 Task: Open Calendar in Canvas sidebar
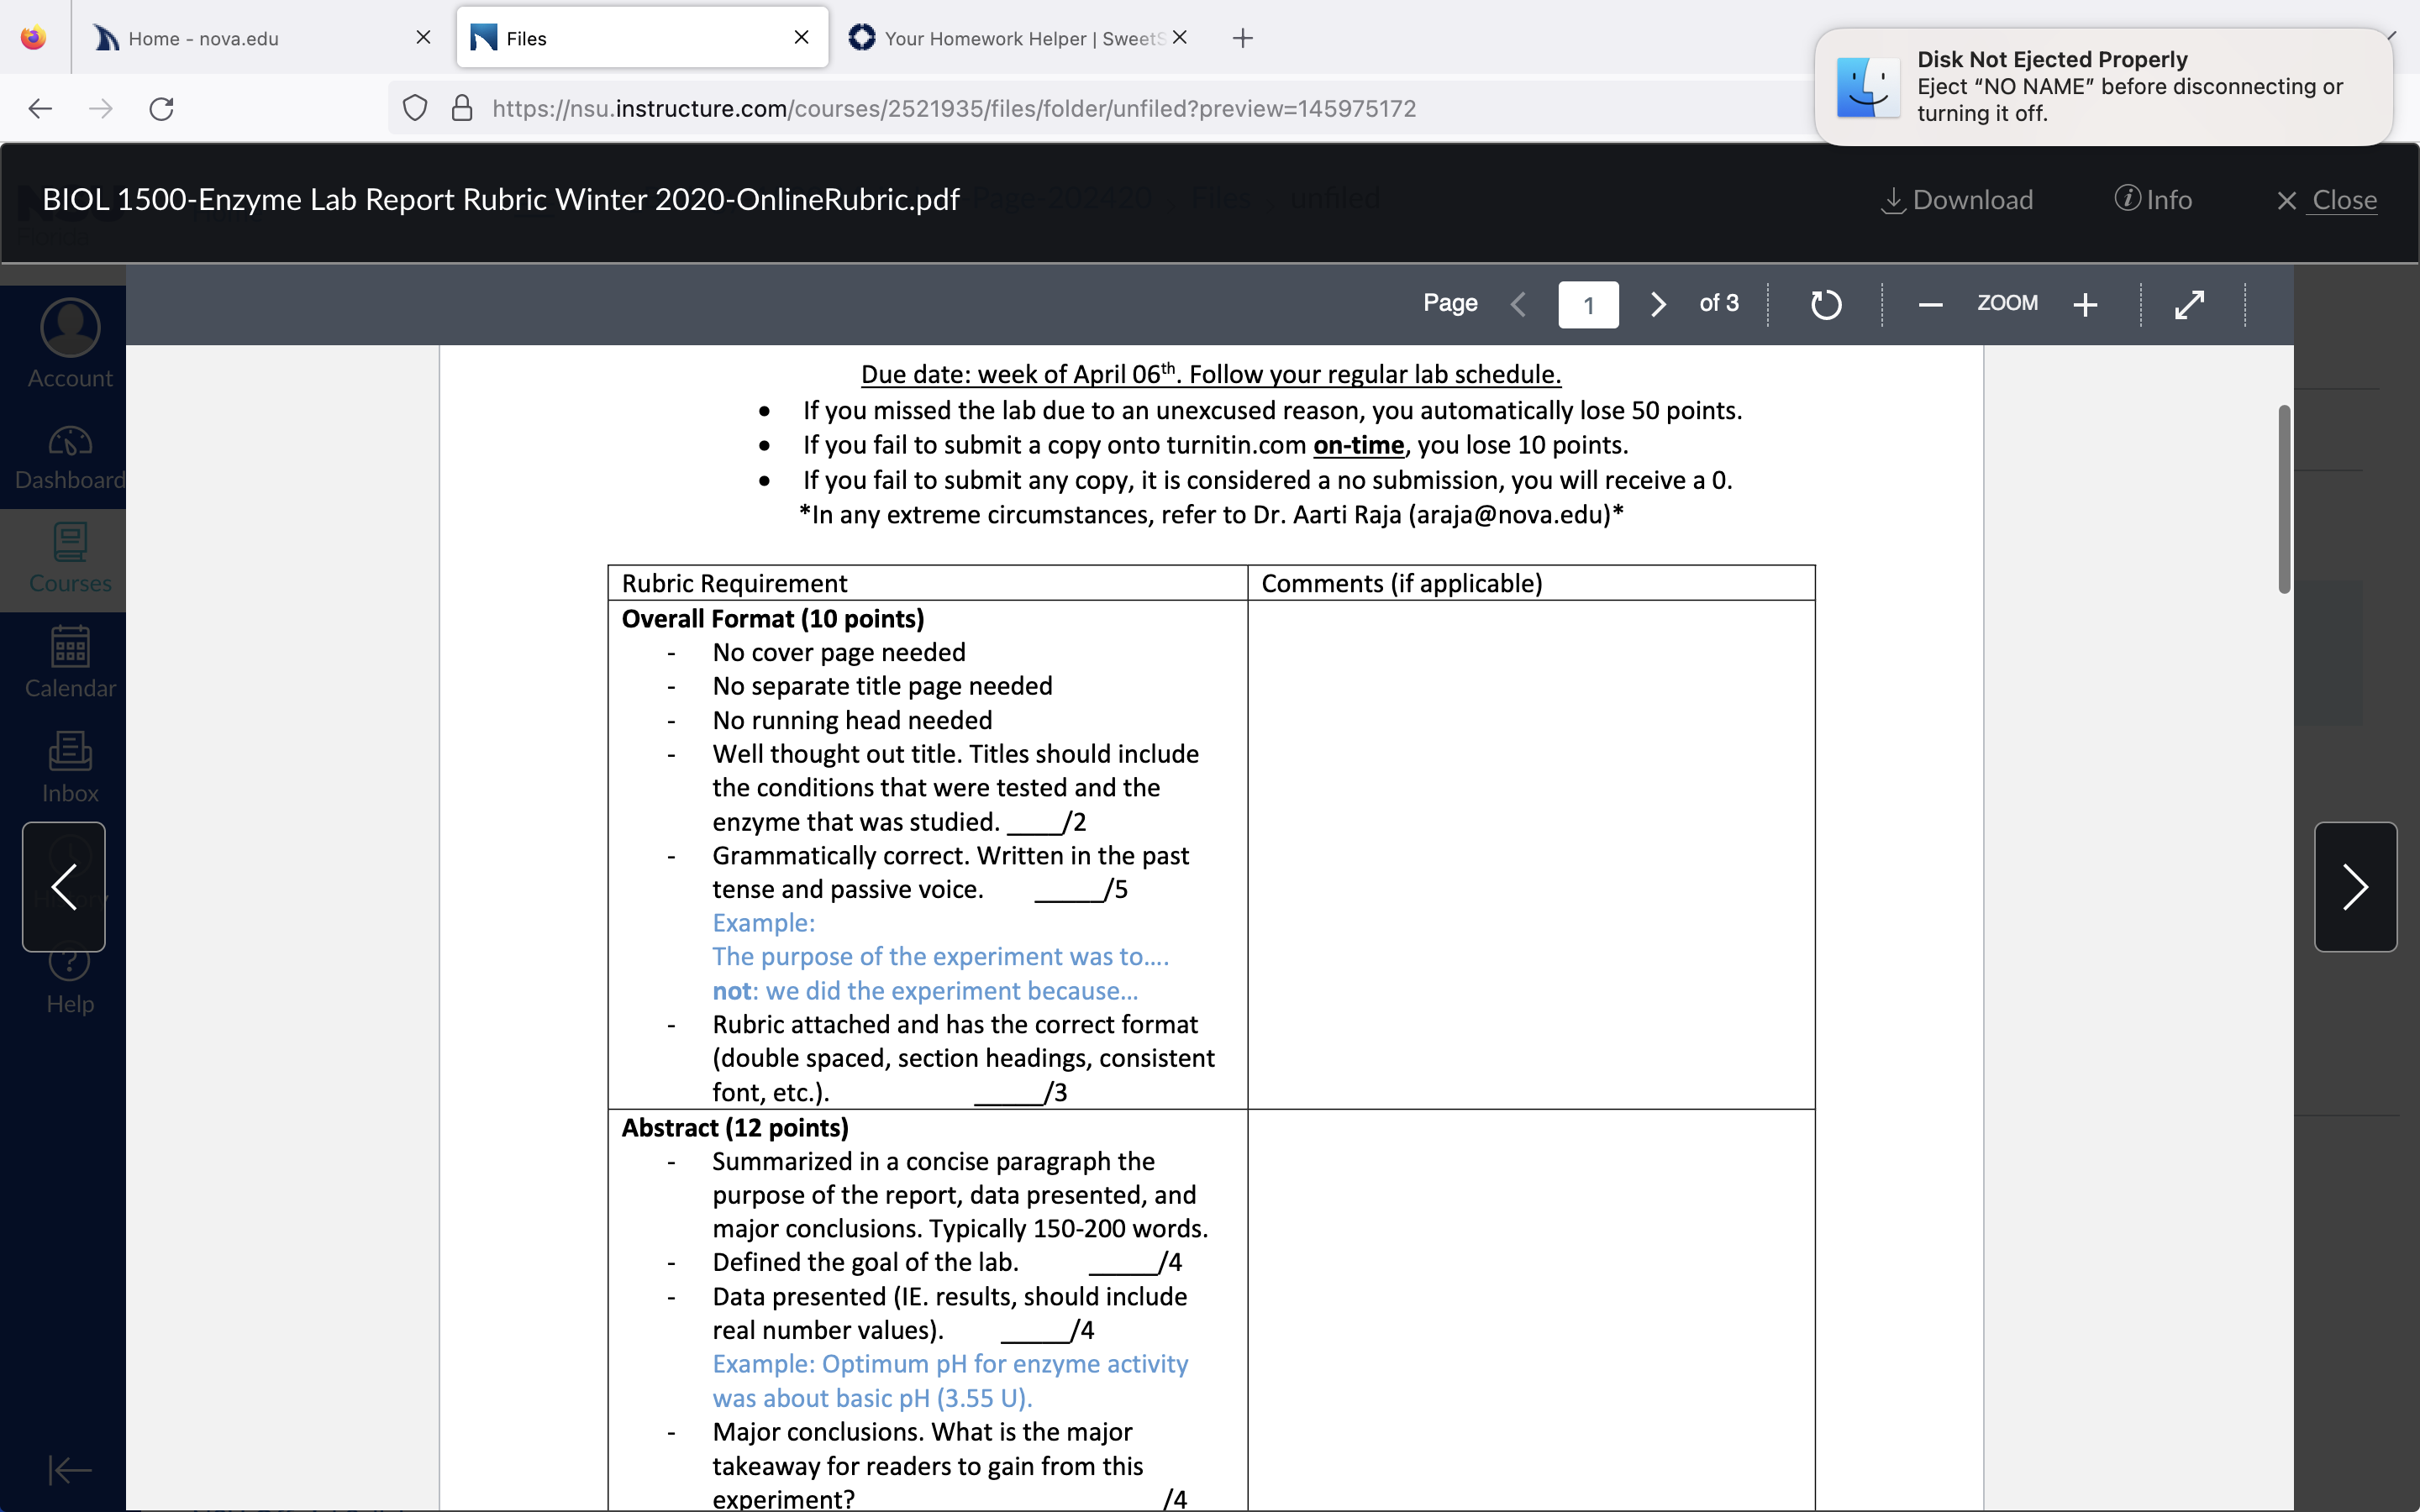pos(70,662)
